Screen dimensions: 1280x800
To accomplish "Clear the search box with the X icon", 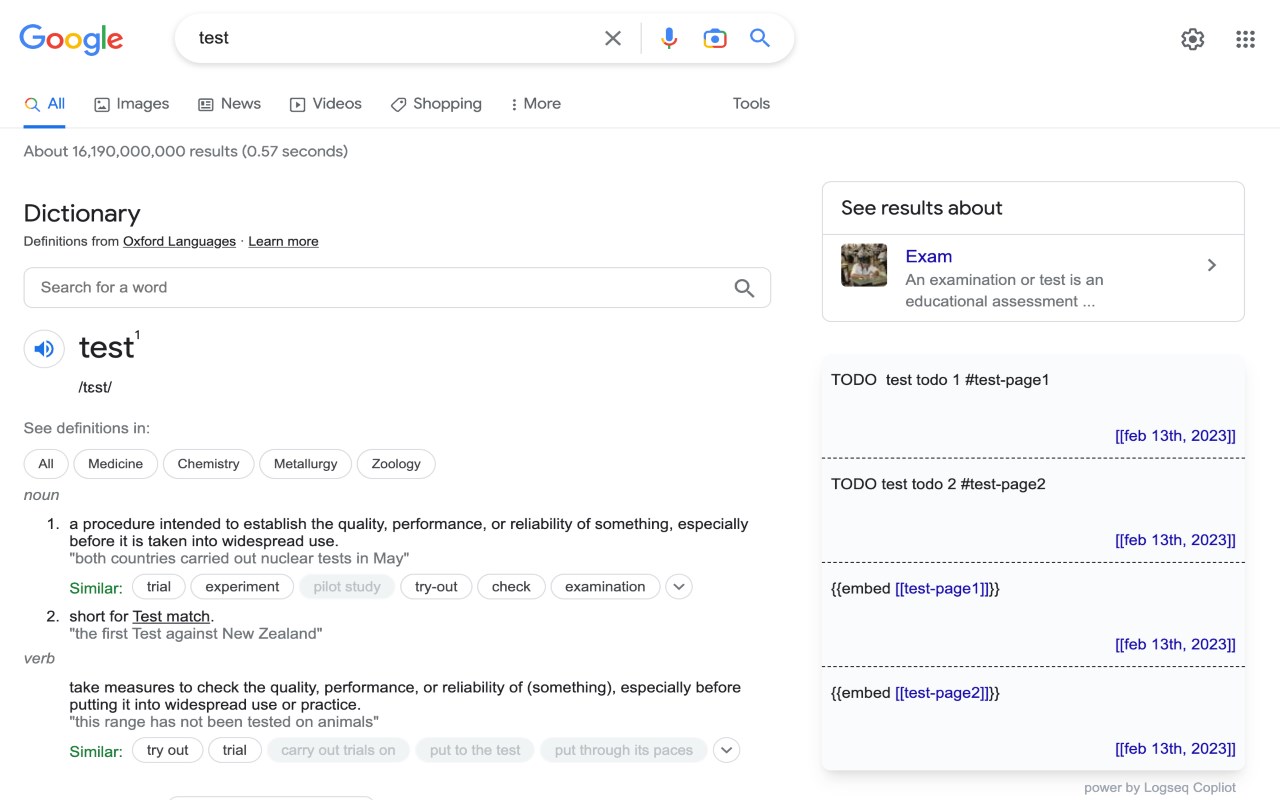I will click(613, 38).
